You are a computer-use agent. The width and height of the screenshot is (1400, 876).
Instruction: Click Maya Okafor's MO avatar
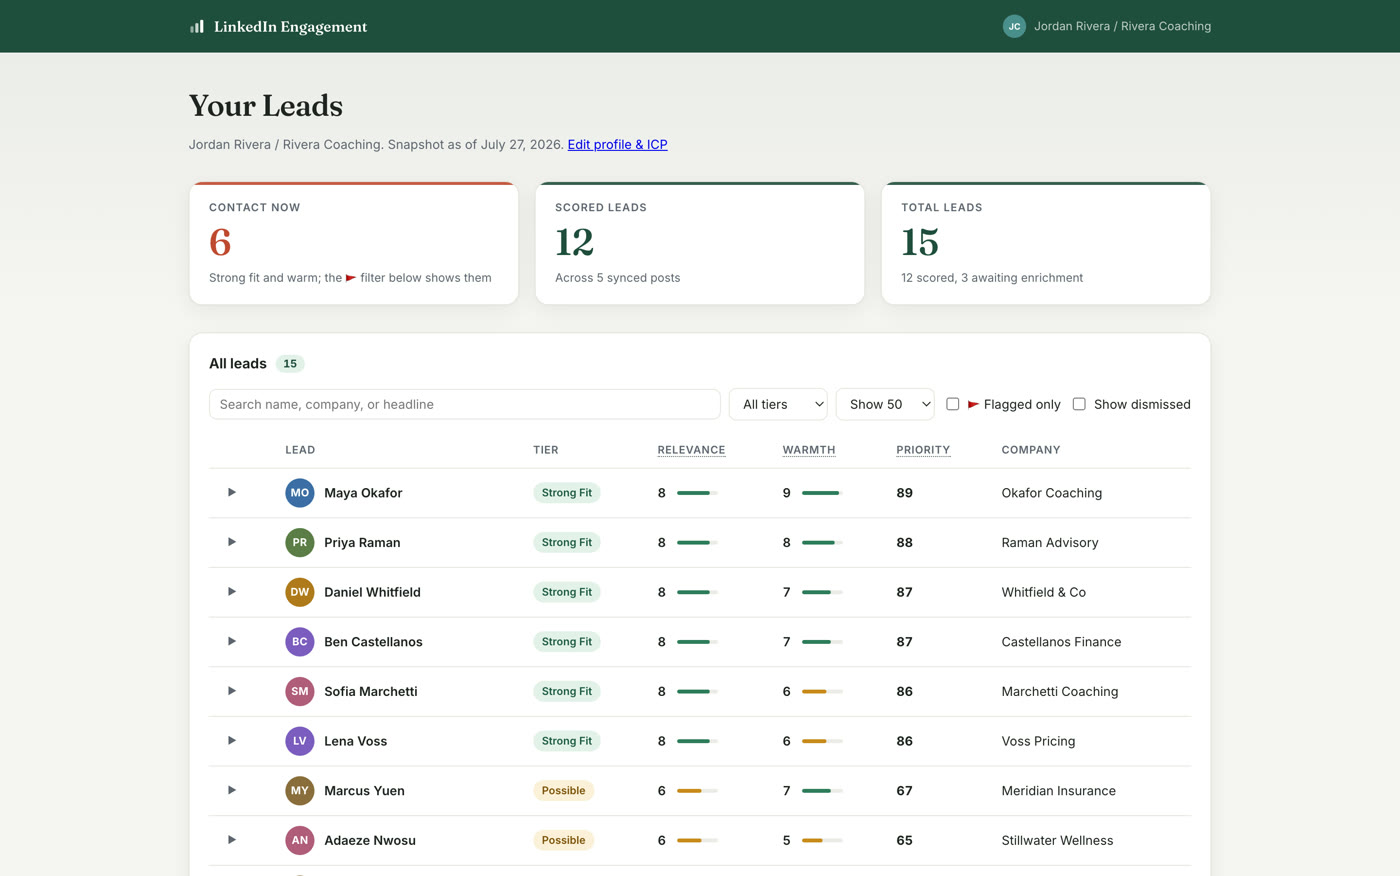click(300, 493)
